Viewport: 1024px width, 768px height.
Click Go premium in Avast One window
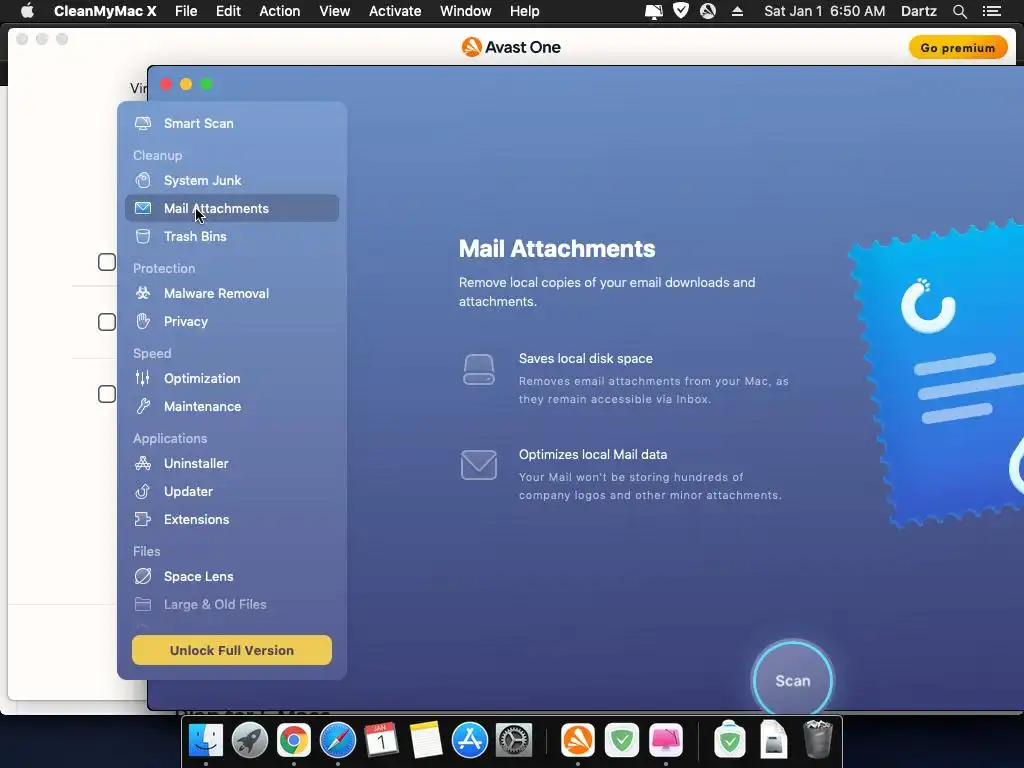(957, 48)
